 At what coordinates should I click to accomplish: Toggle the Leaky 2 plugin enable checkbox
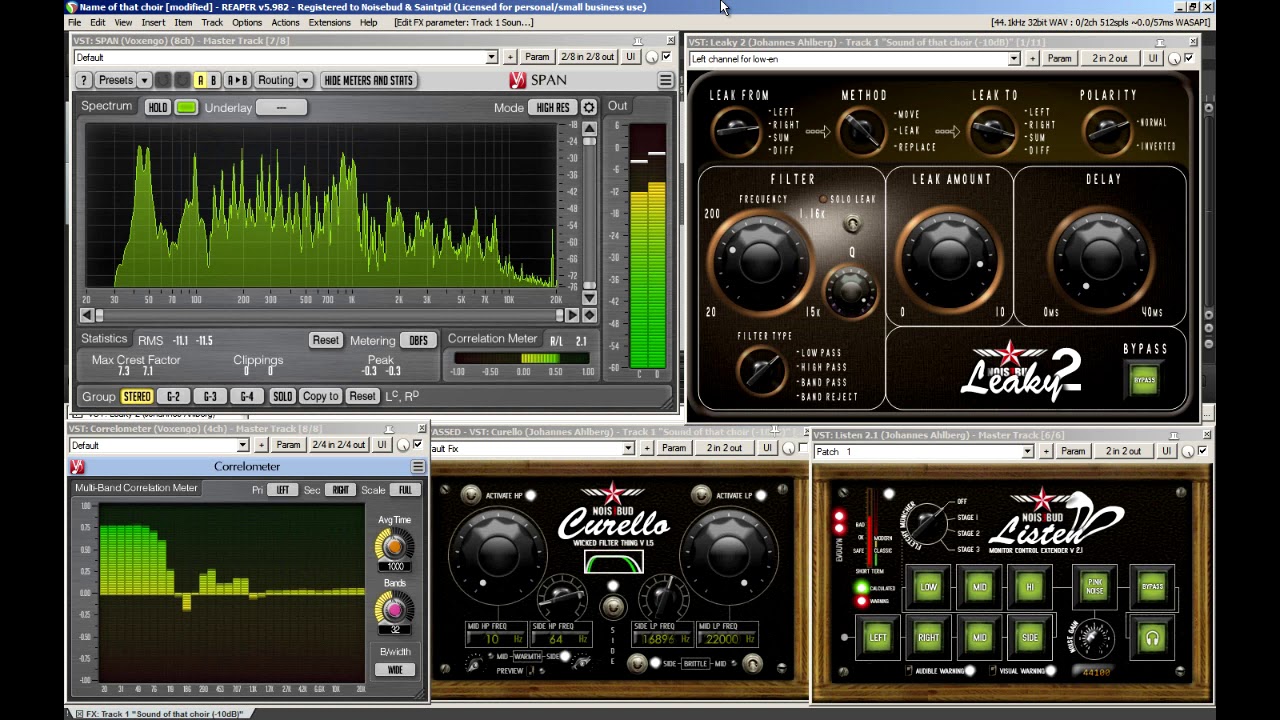[x=1189, y=58]
